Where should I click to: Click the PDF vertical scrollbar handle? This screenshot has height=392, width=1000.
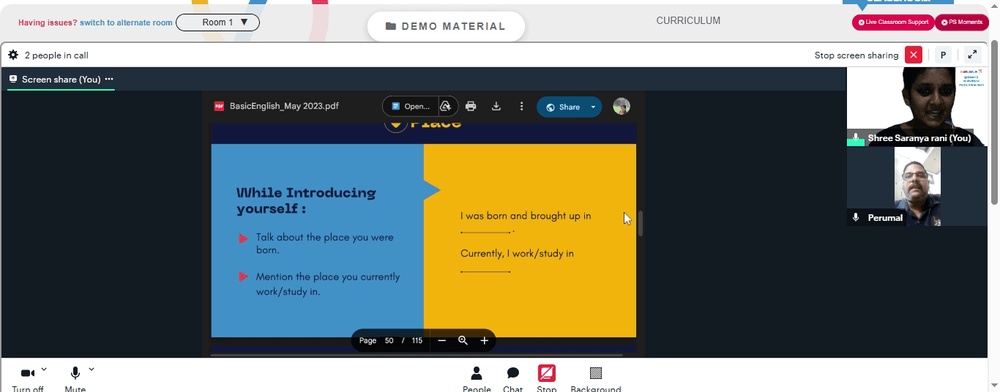tap(640, 224)
